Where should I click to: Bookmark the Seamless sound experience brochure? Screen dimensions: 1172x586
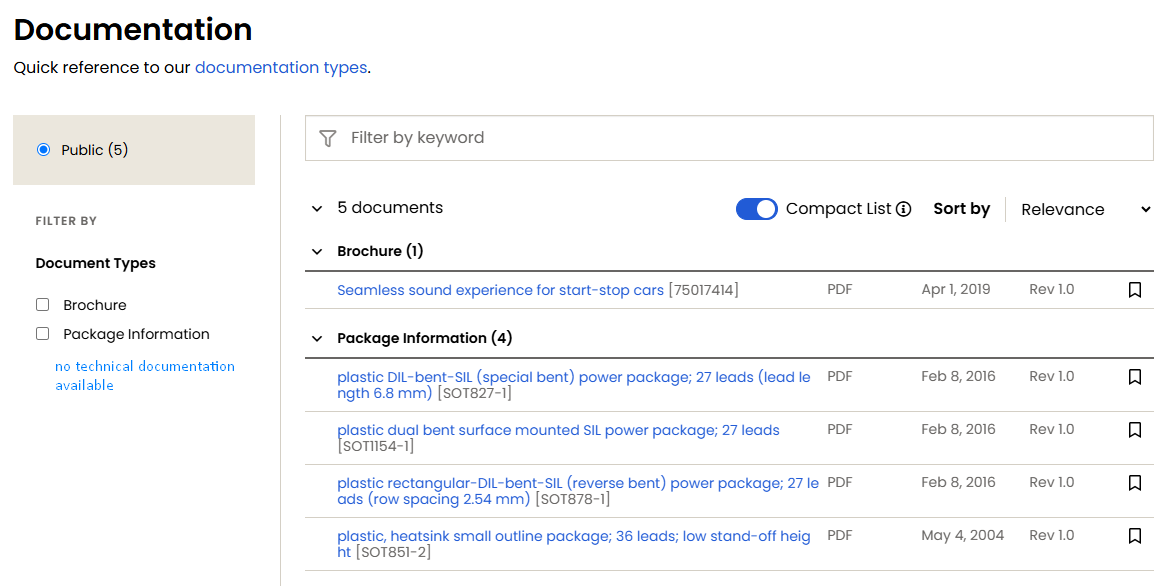click(x=1135, y=290)
